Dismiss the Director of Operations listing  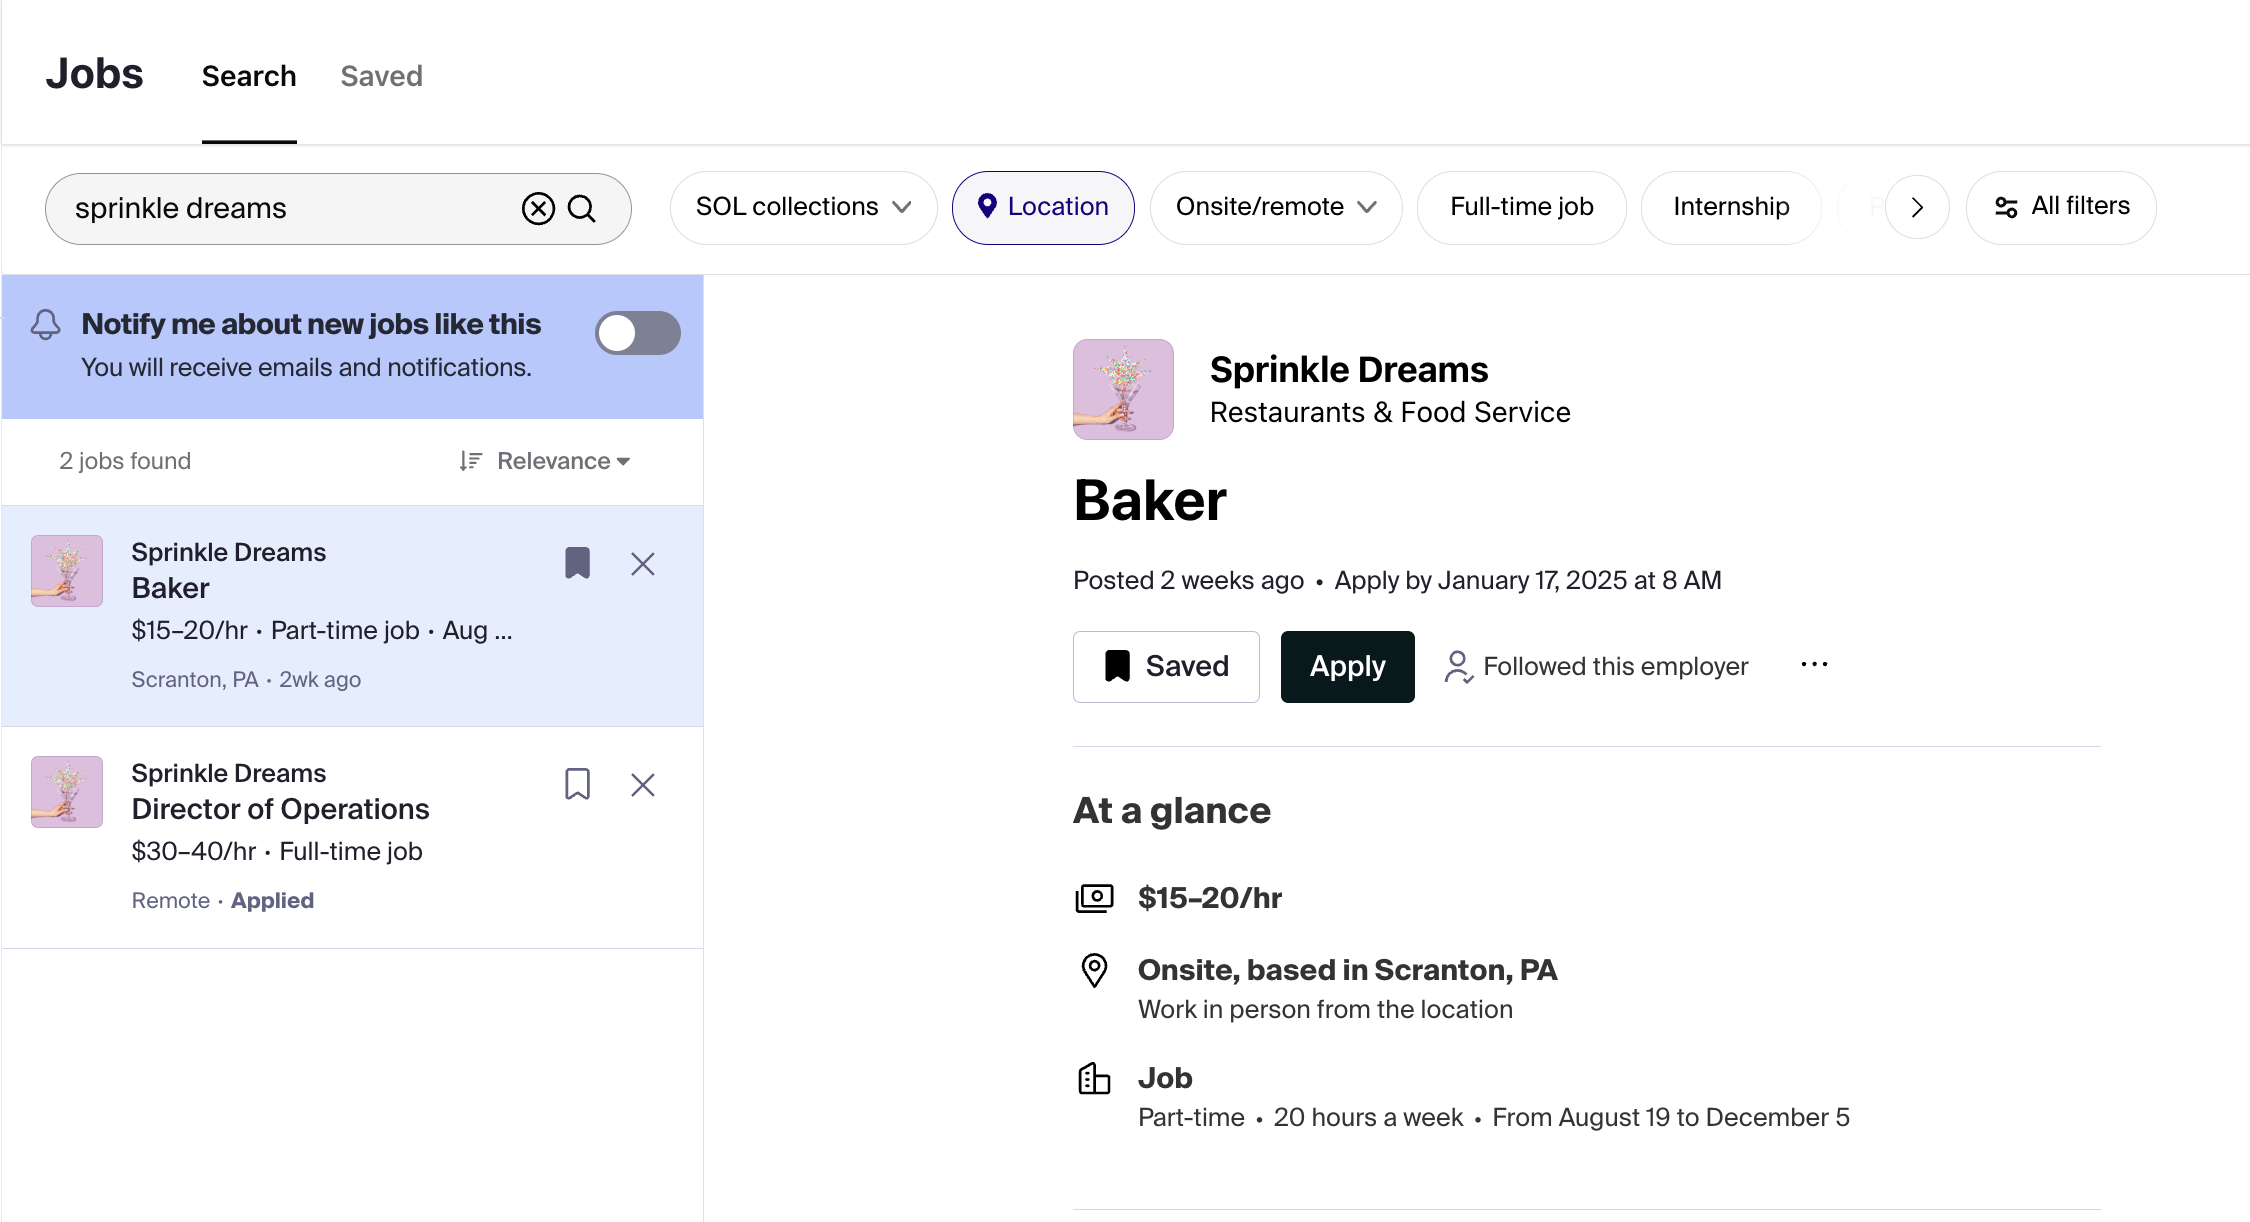(643, 785)
